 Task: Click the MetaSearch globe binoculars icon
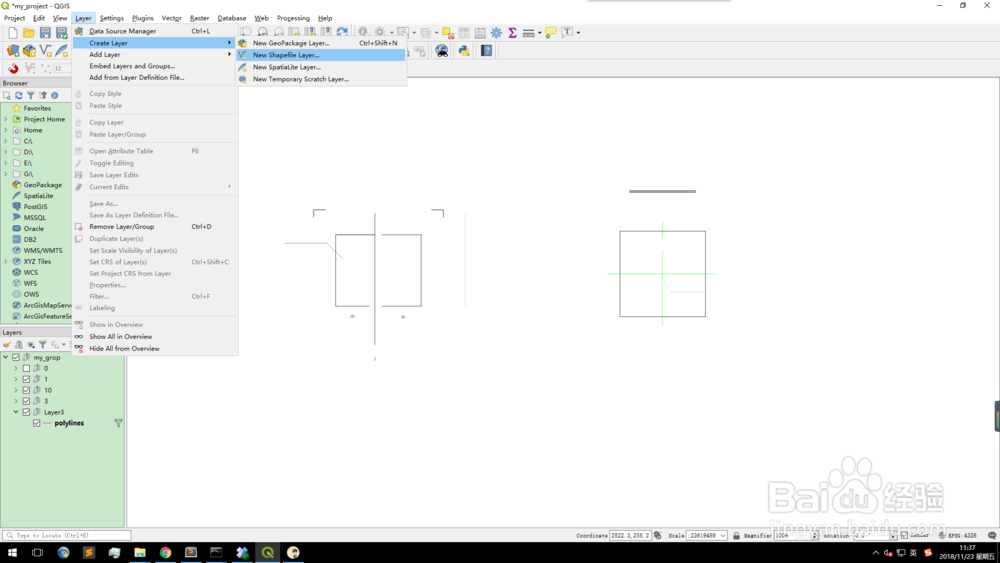441,51
